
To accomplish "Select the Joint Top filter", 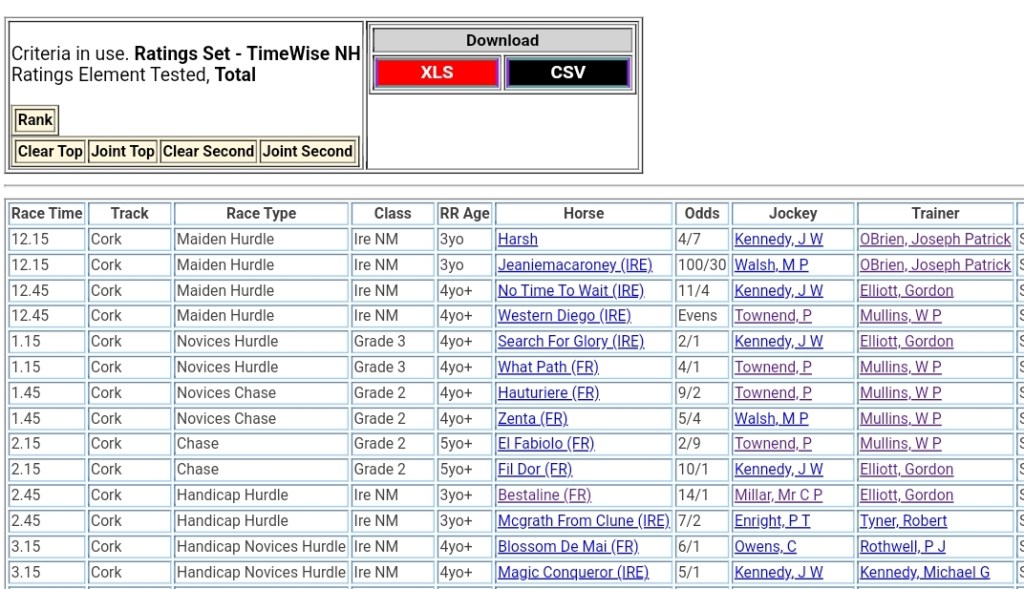I will pos(122,151).
